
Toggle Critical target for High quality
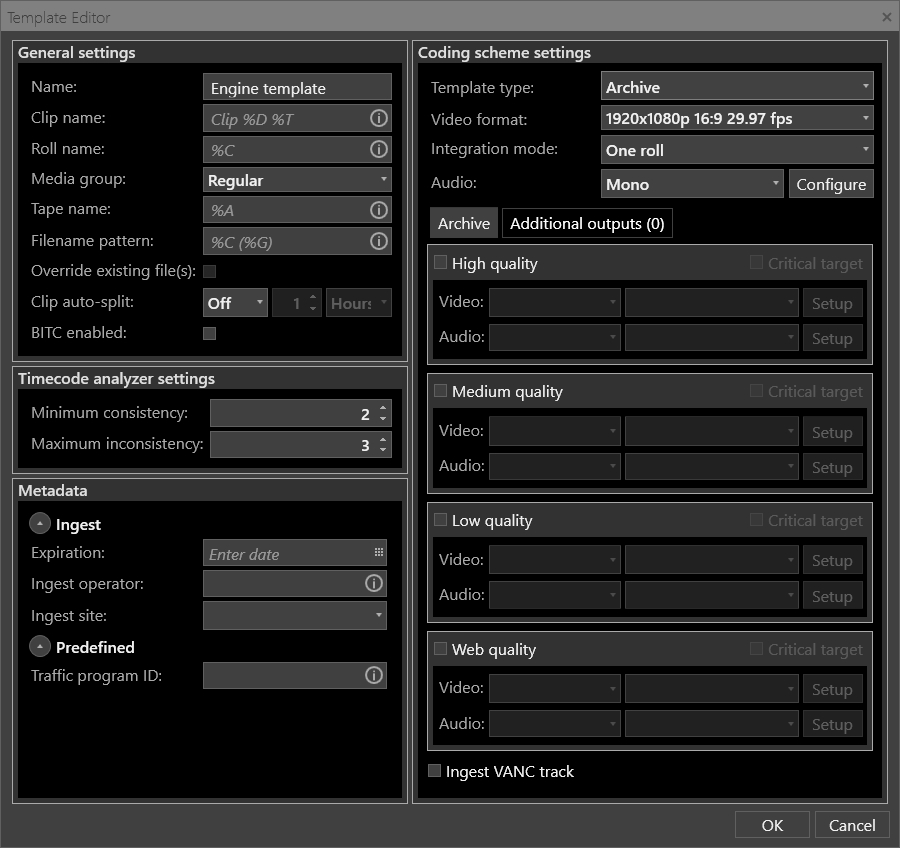[757, 262]
